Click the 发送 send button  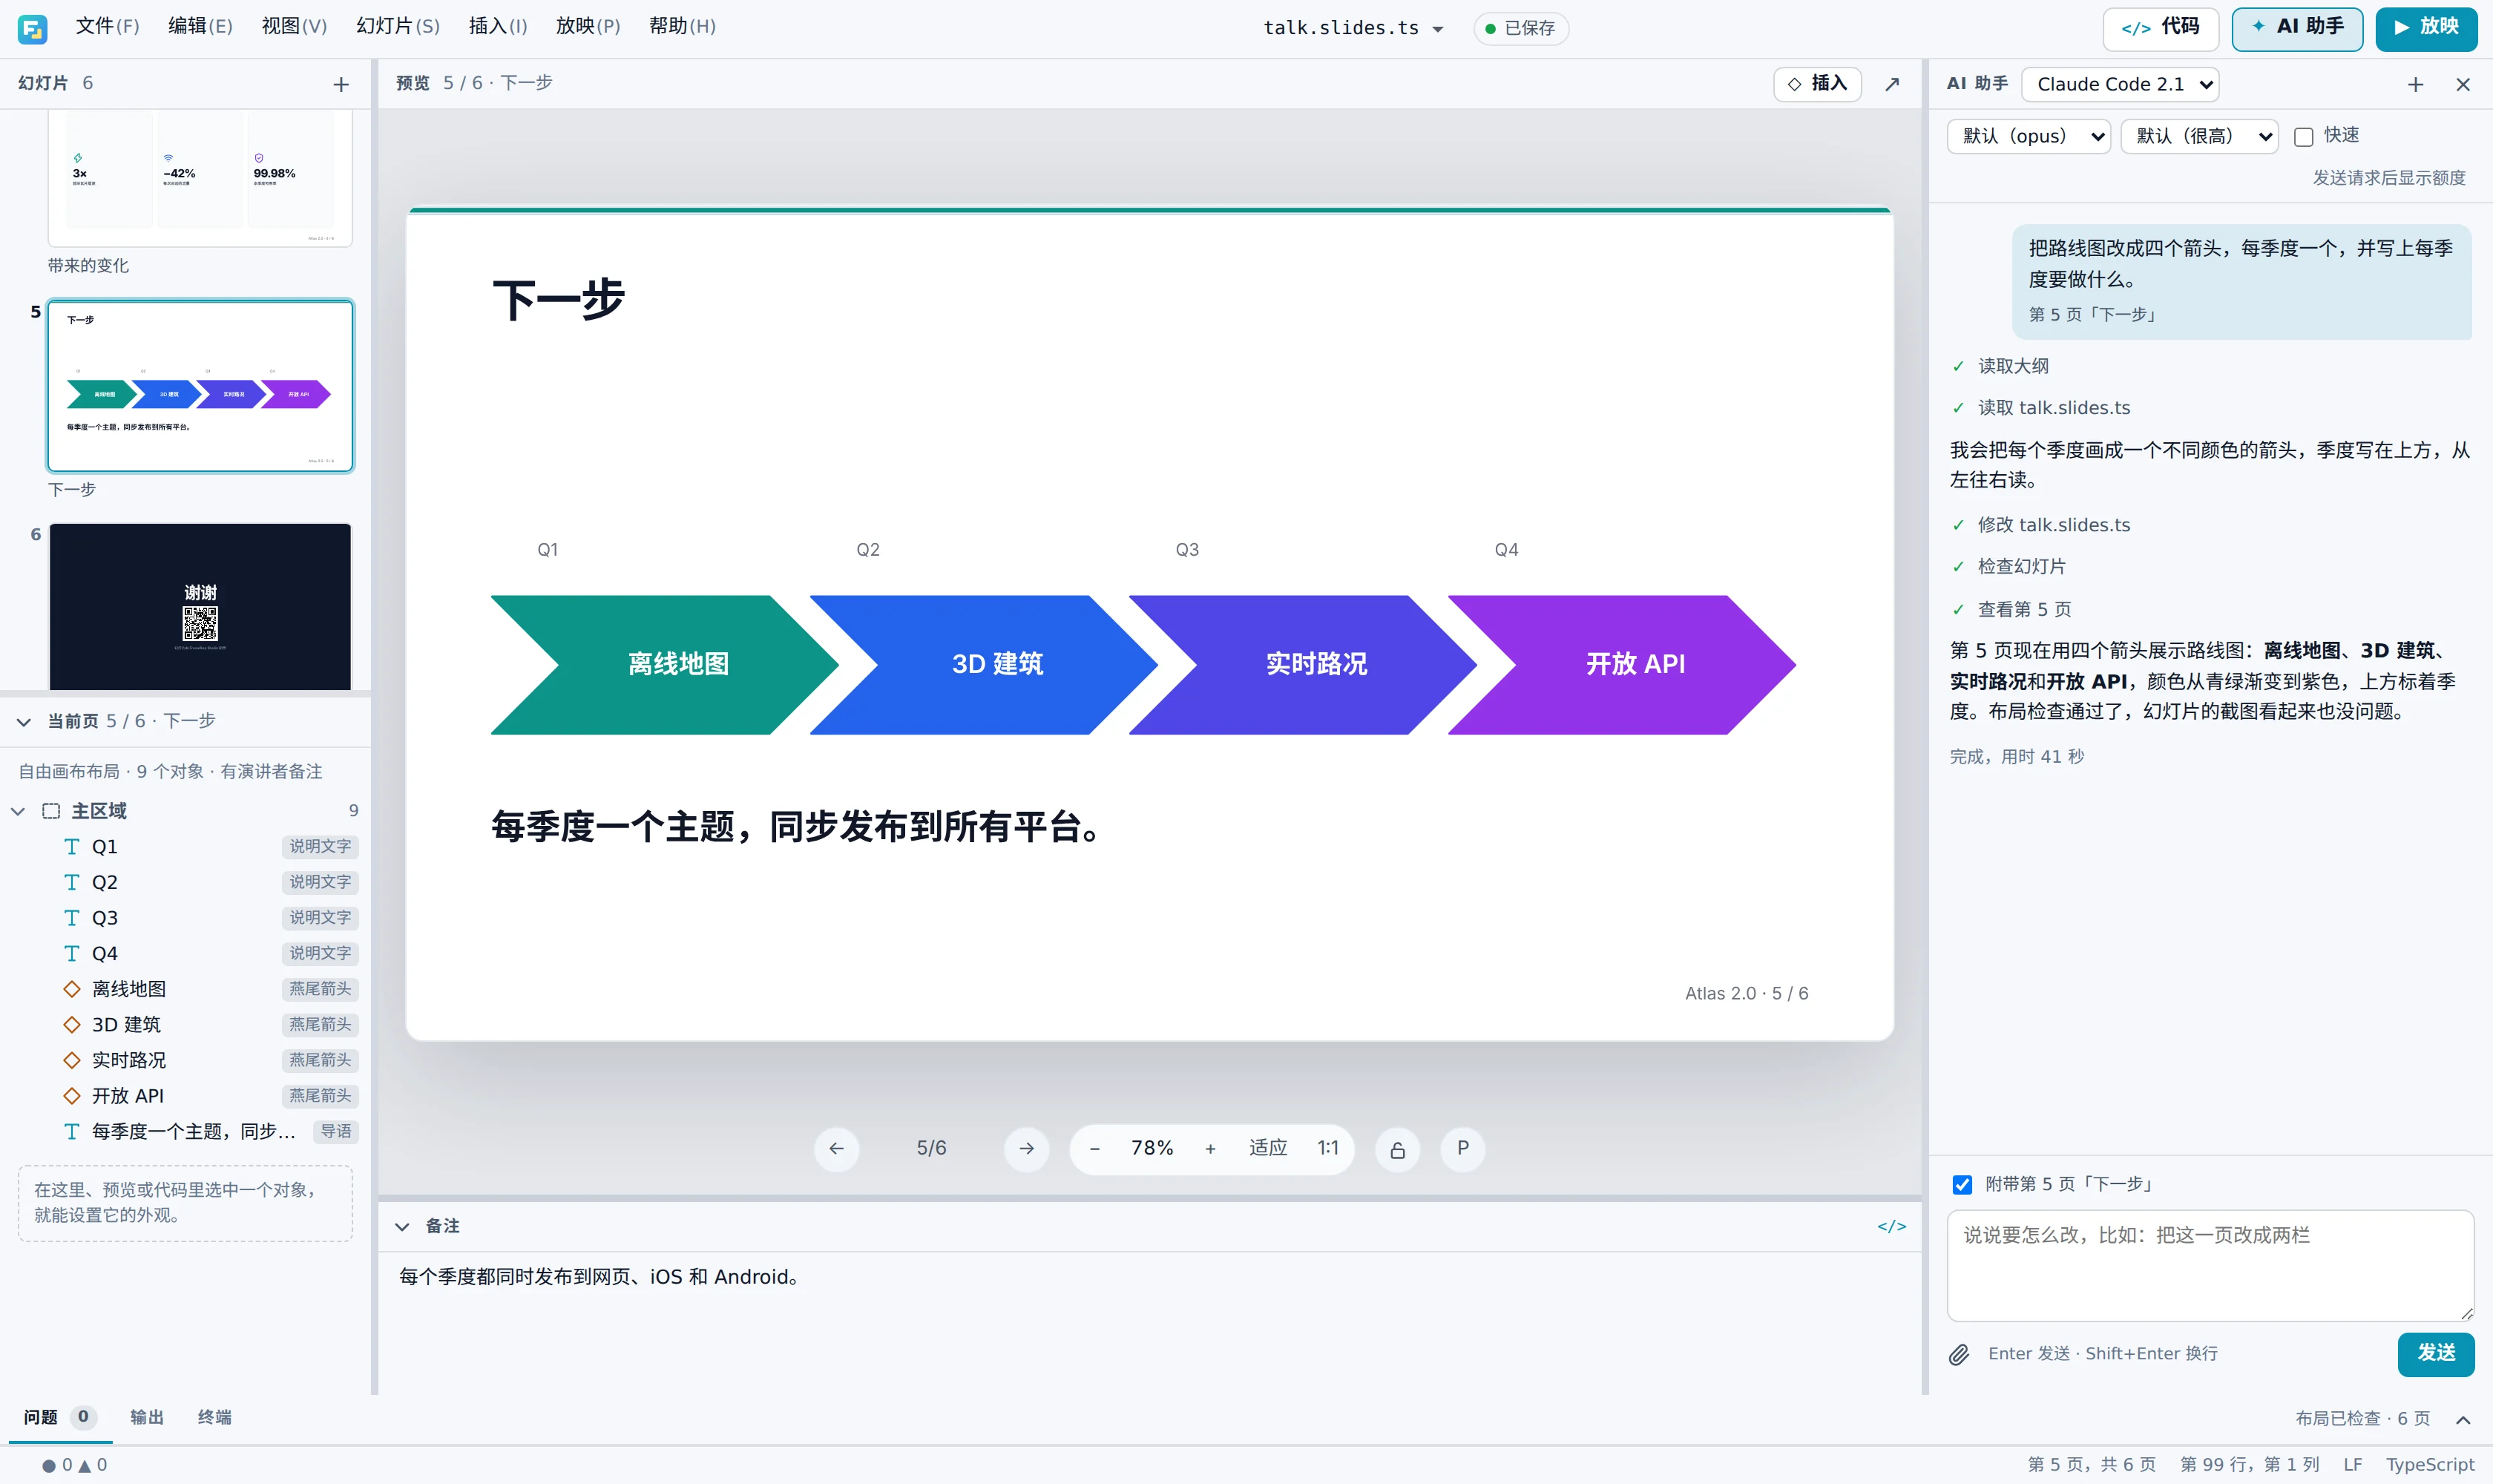[2435, 1354]
